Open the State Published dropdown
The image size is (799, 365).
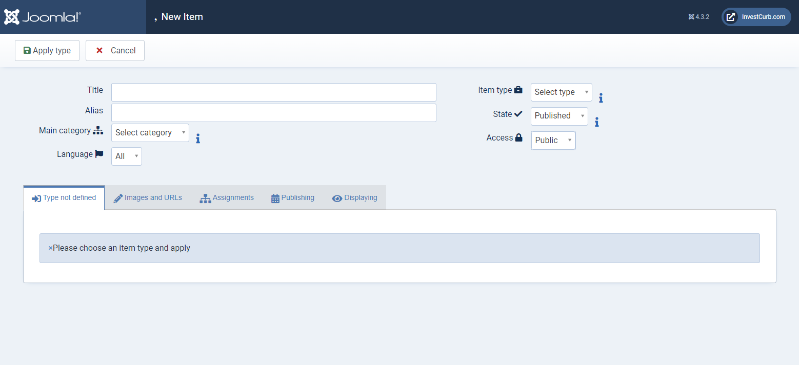click(560, 116)
